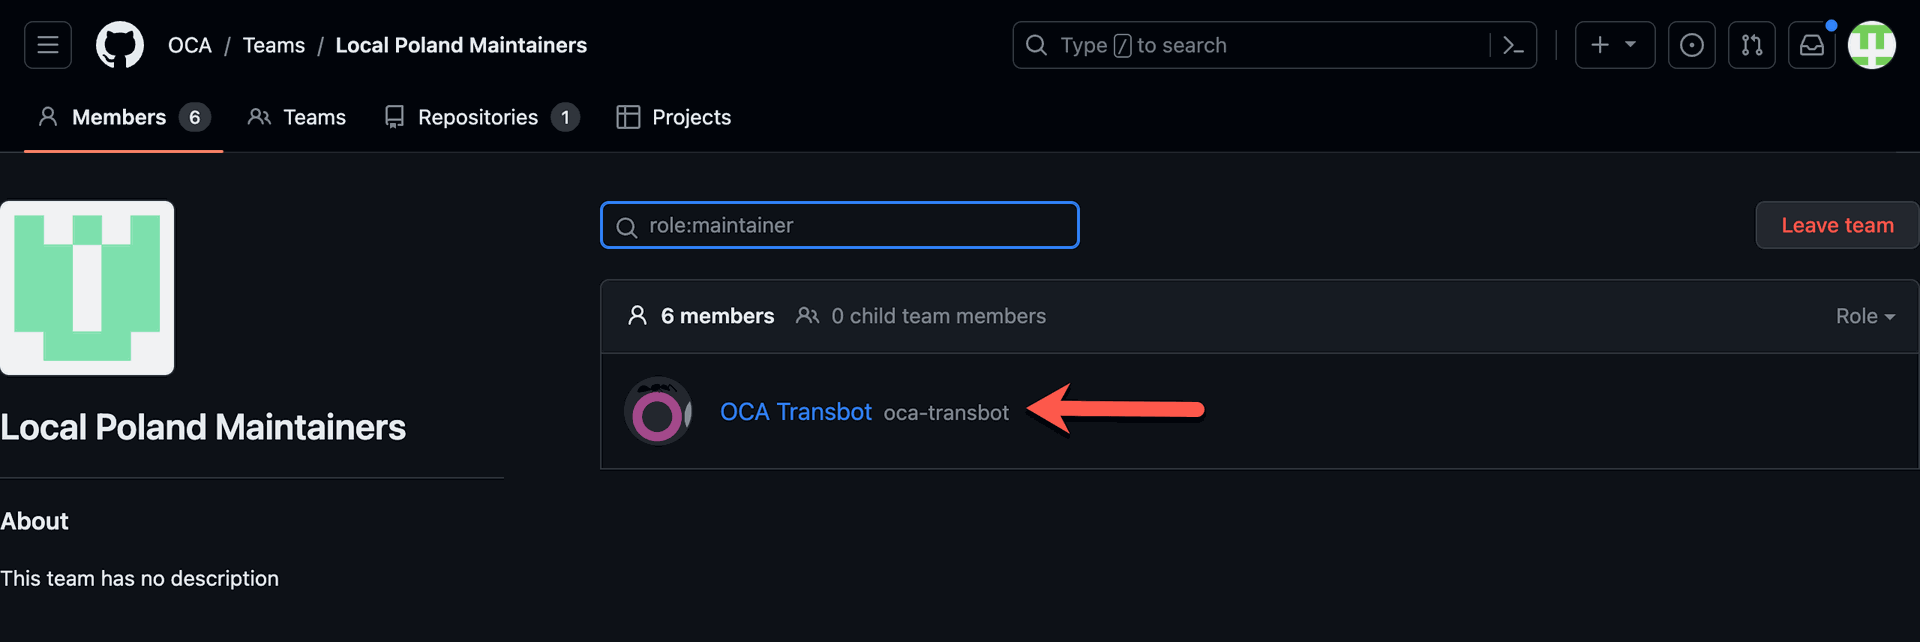Open the command palette icon
Image resolution: width=1920 pixels, height=642 pixels.
(1513, 45)
